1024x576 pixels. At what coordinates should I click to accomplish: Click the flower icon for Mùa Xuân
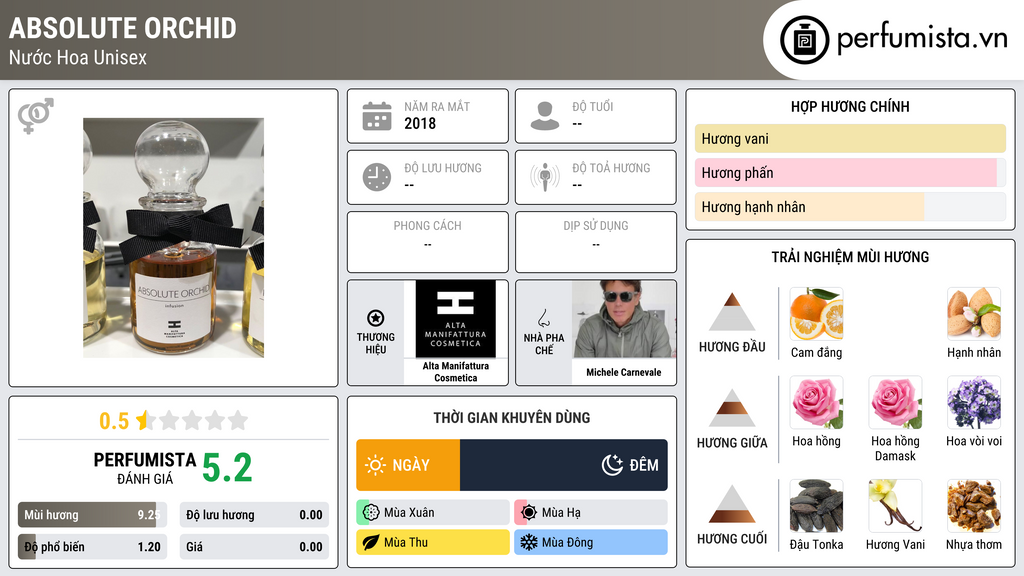[371, 513]
